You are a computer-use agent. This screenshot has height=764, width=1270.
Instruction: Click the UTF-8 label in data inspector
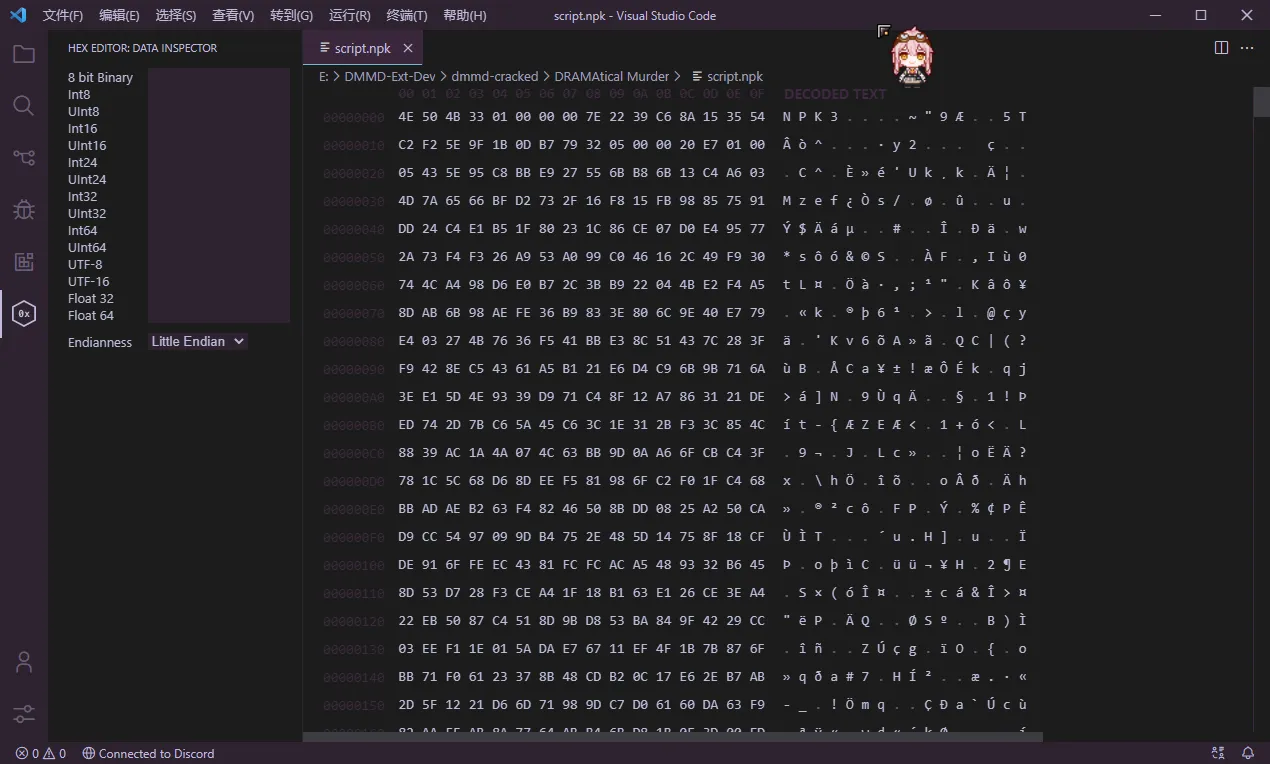85,264
